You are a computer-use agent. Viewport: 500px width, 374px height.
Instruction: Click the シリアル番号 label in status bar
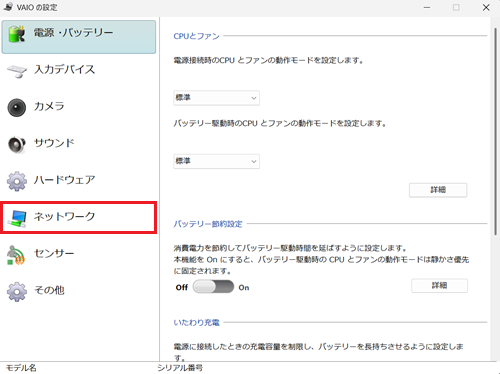[180, 368]
